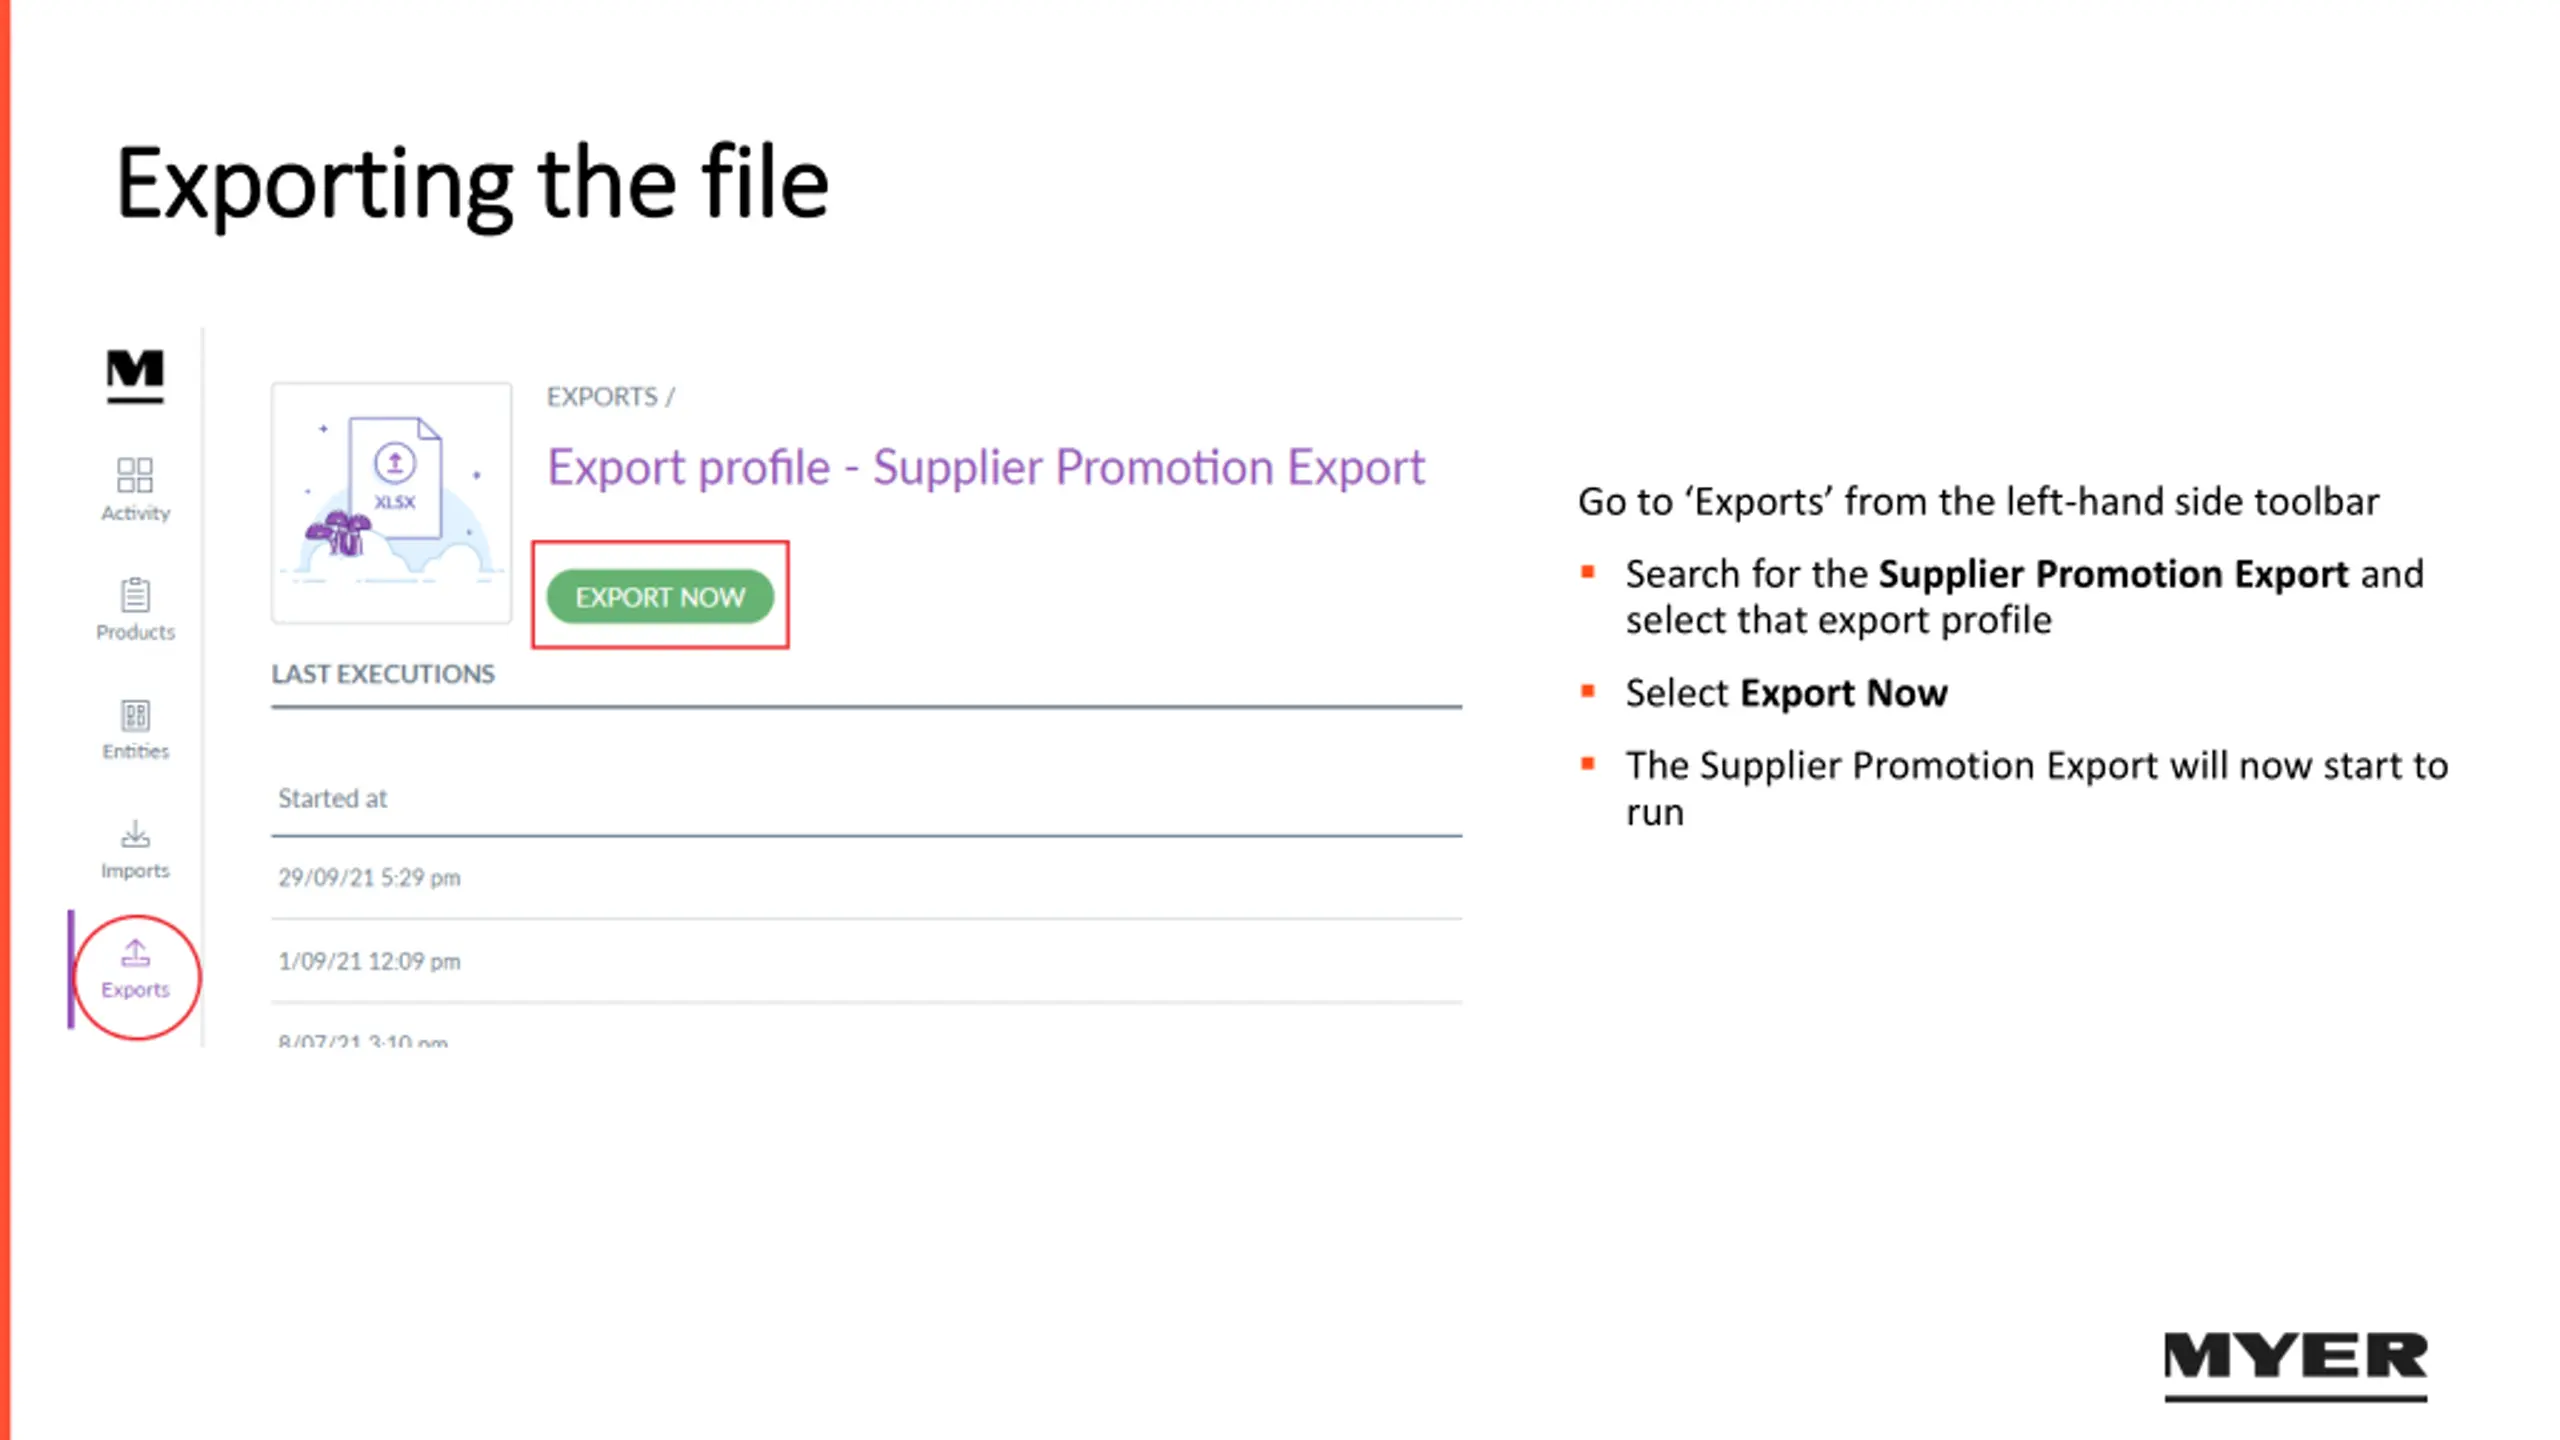Viewport: 2560px width, 1440px height.
Task: Click the Started at column header
Action: click(x=332, y=798)
